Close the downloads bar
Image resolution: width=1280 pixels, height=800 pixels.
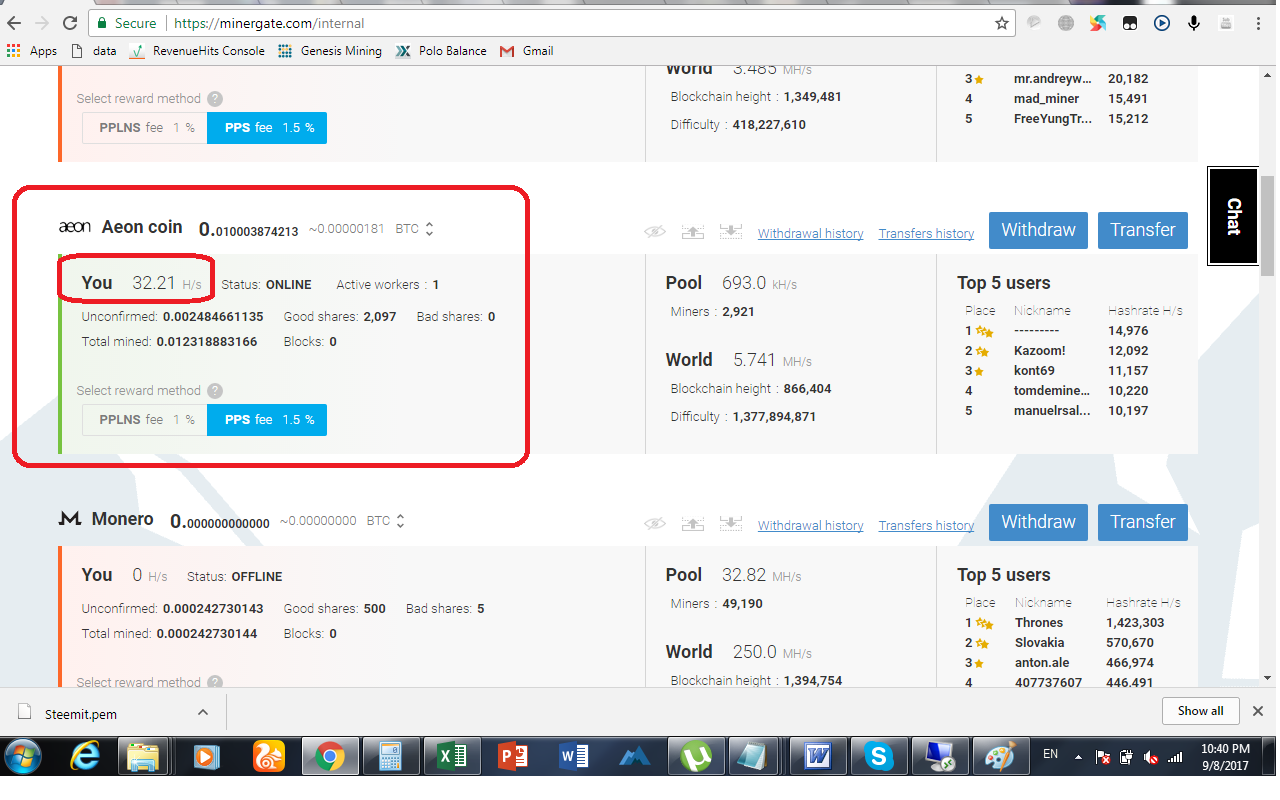point(1258,711)
